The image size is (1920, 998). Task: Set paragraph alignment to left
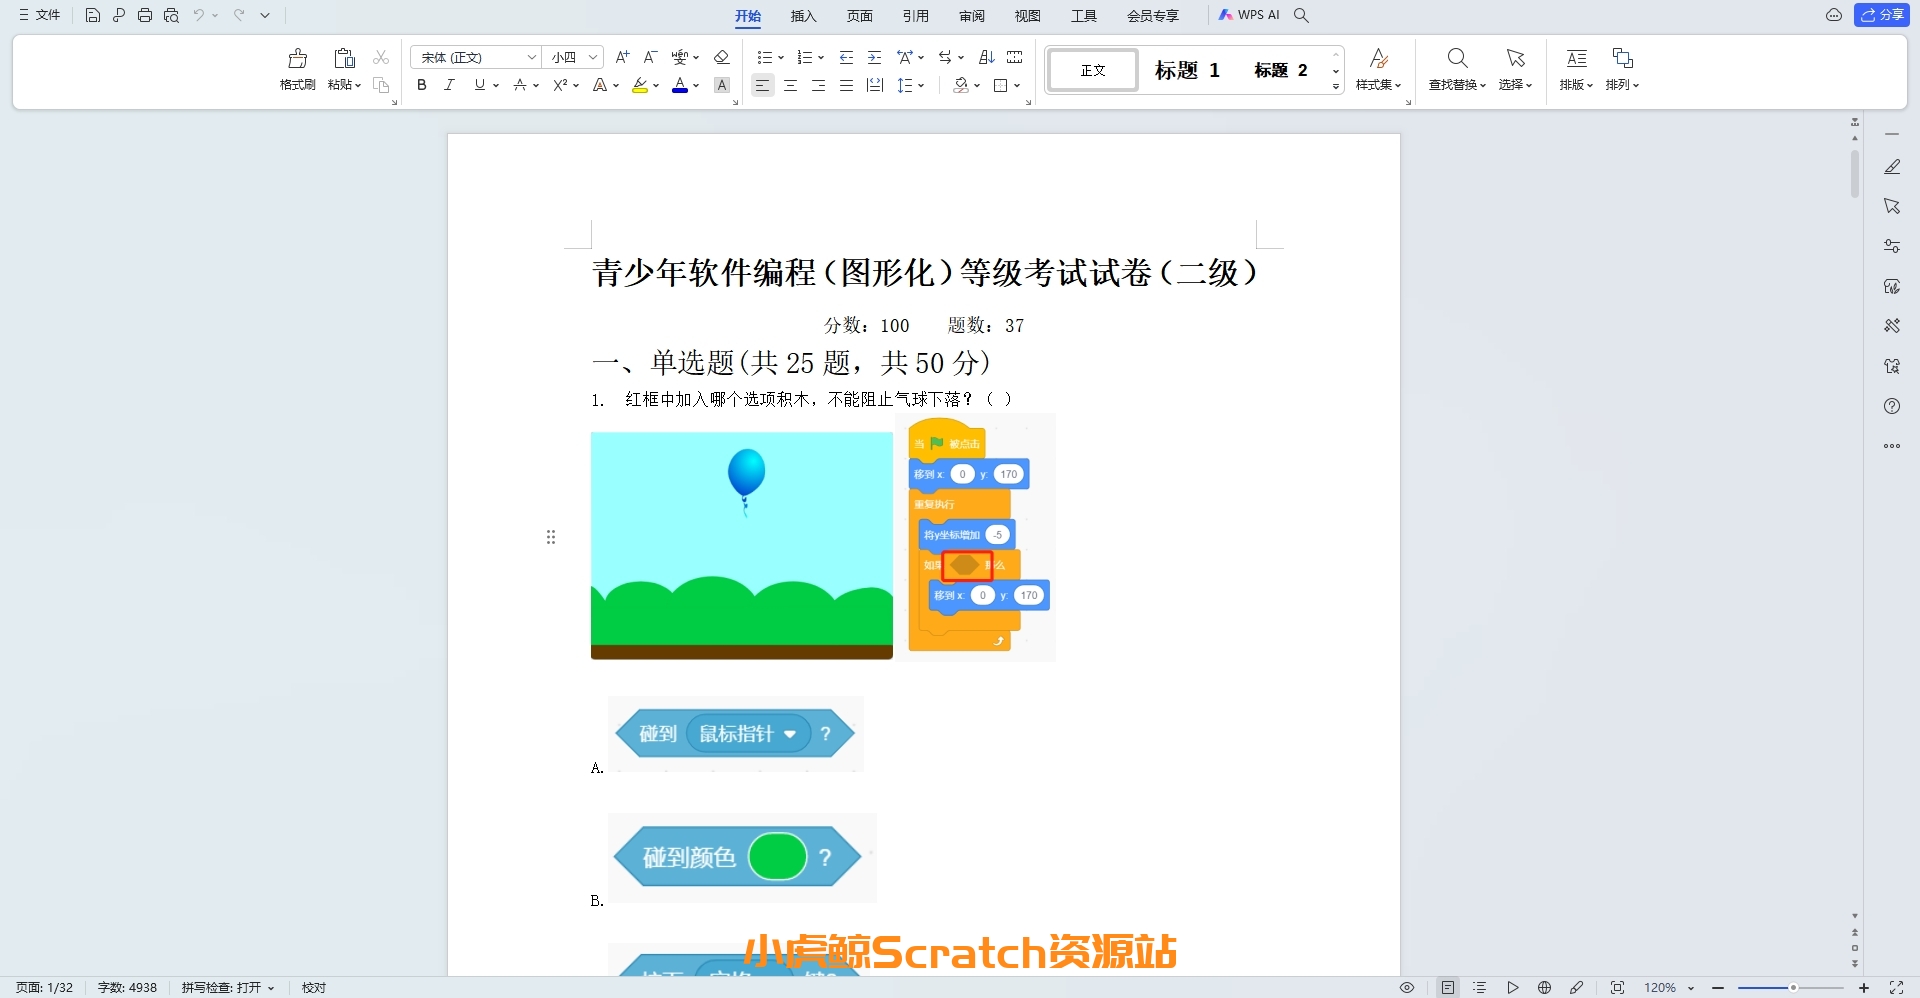(762, 85)
